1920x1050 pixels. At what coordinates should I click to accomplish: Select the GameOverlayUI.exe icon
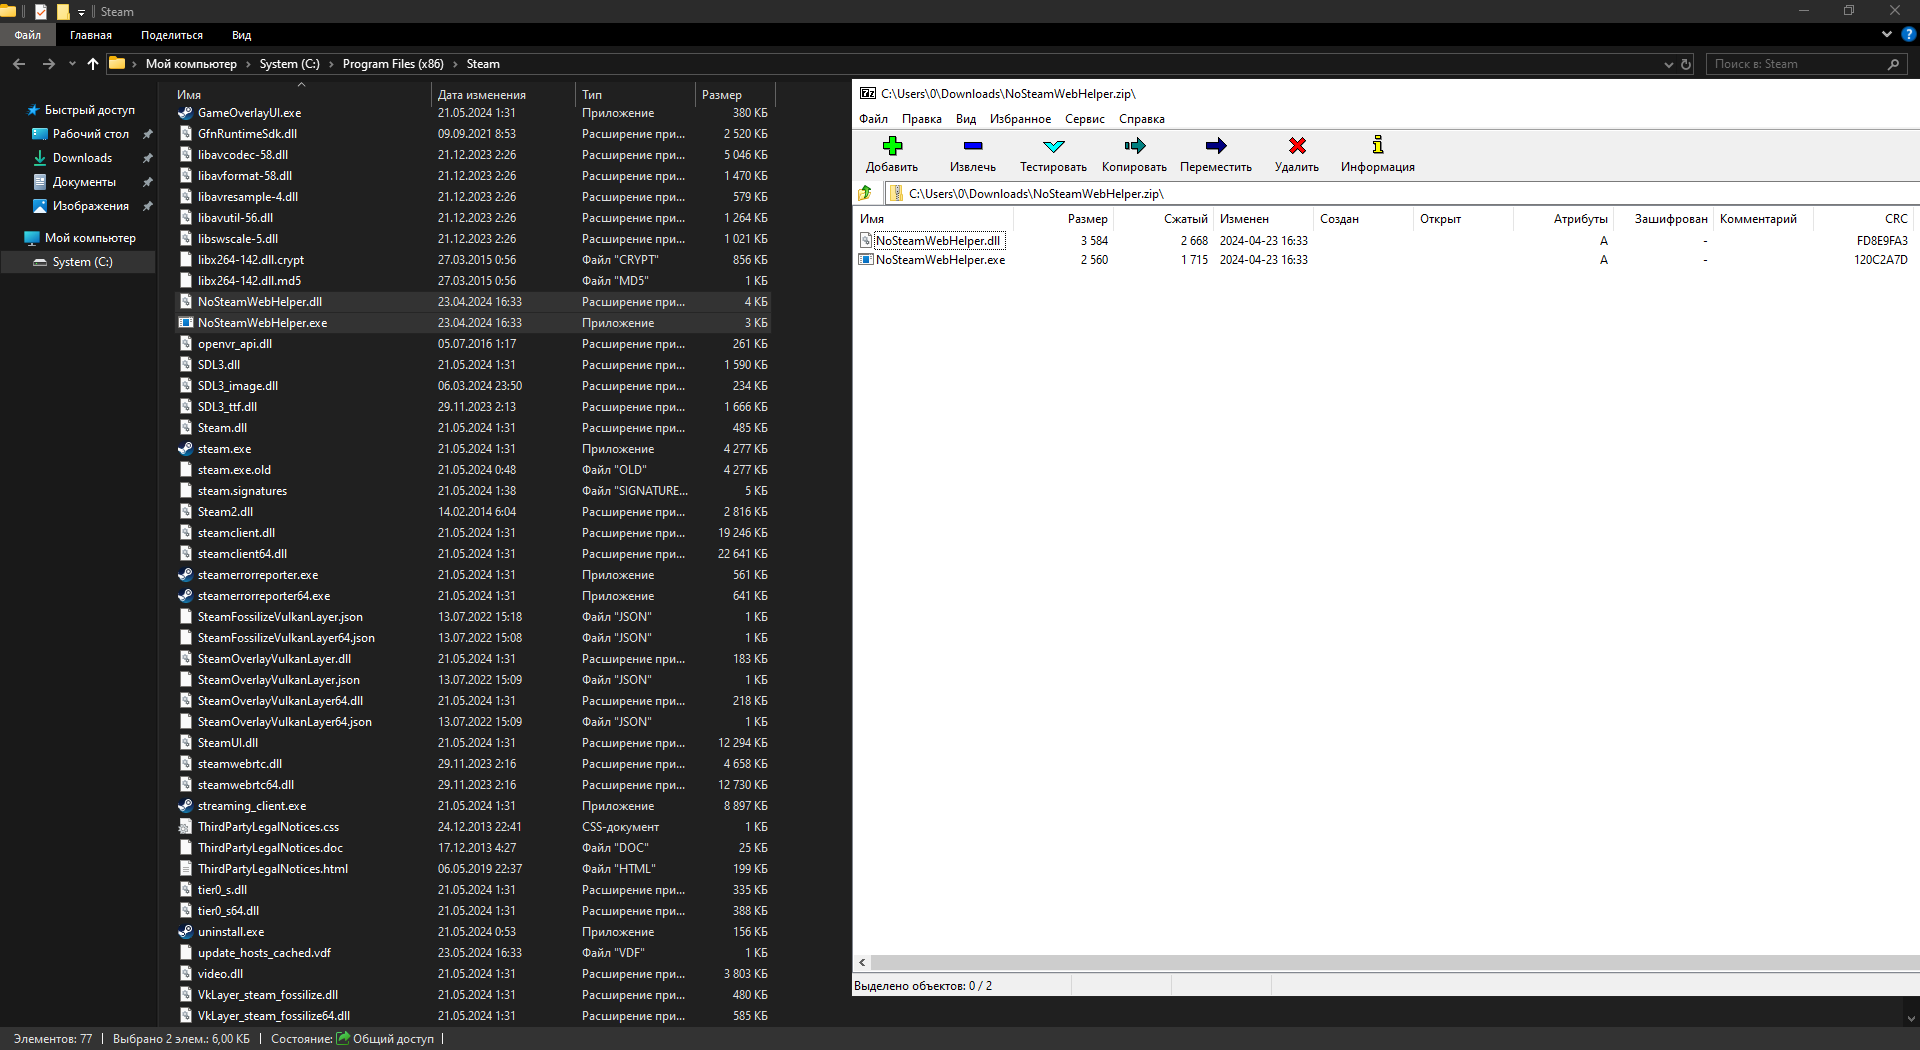tap(185, 113)
